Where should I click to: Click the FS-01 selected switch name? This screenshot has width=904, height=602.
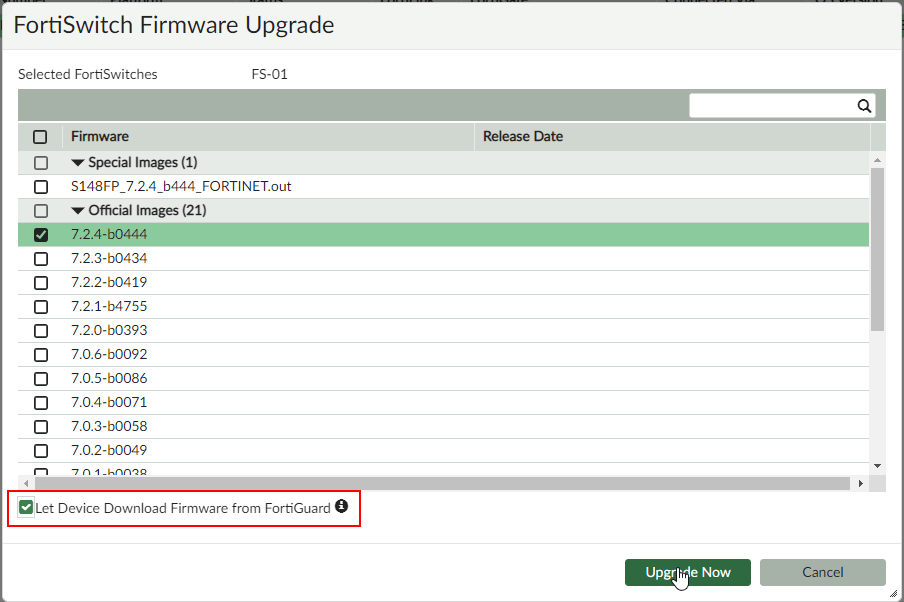click(269, 74)
